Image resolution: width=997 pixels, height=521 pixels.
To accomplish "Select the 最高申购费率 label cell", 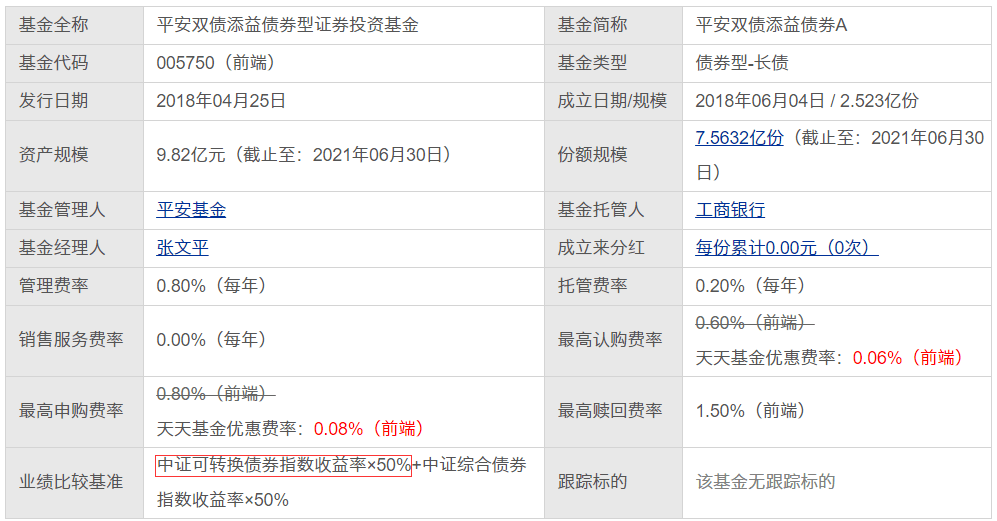I will coord(74,412).
